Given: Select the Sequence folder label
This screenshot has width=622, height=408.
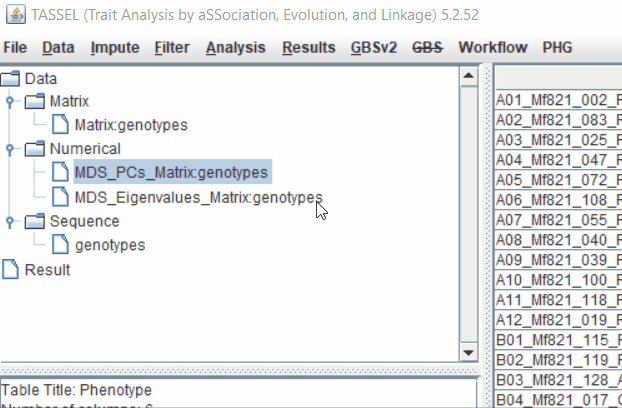Looking at the screenshot, I should click(84, 221).
